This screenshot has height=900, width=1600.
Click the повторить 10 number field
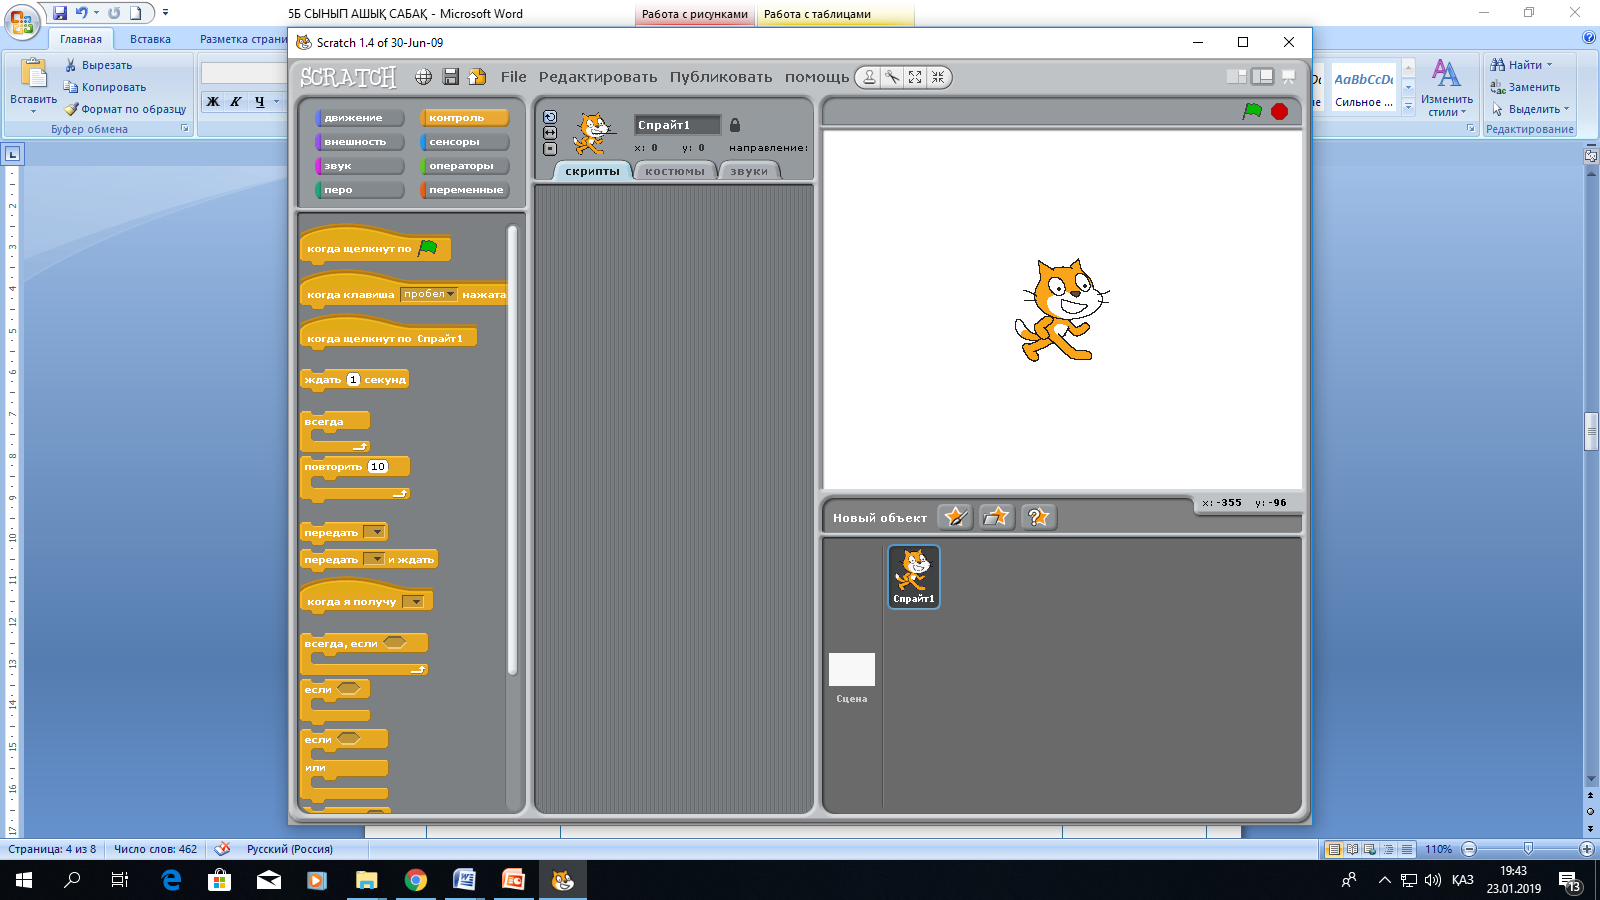click(377, 466)
